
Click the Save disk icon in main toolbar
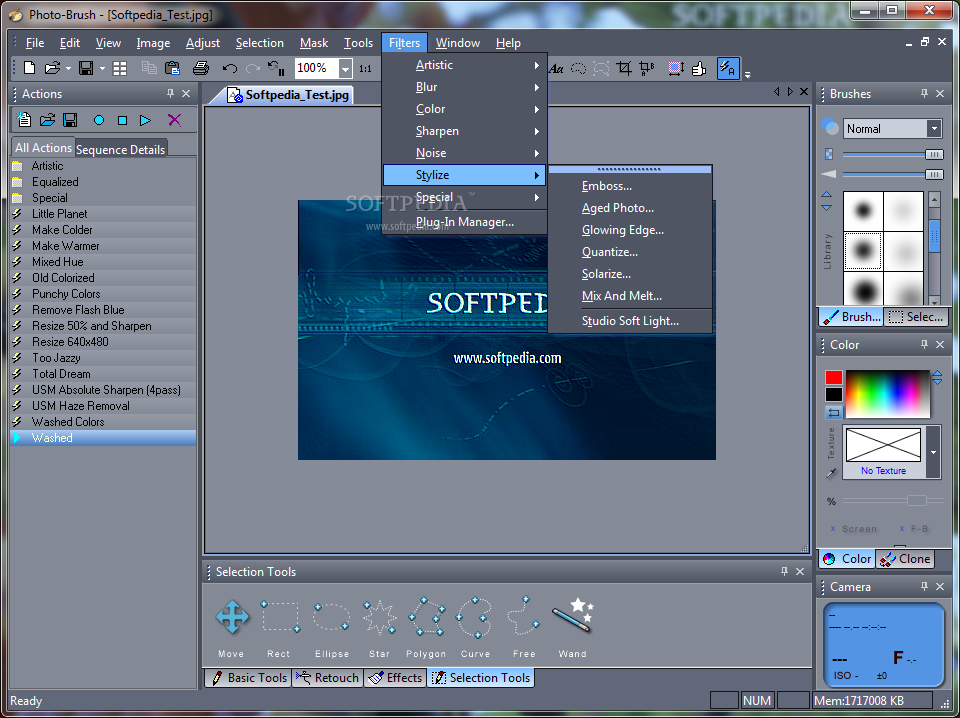click(x=86, y=68)
